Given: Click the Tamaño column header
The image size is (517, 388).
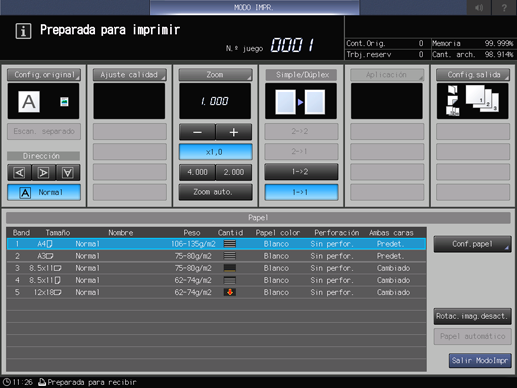Looking at the screenshot, I should [58, 233].
